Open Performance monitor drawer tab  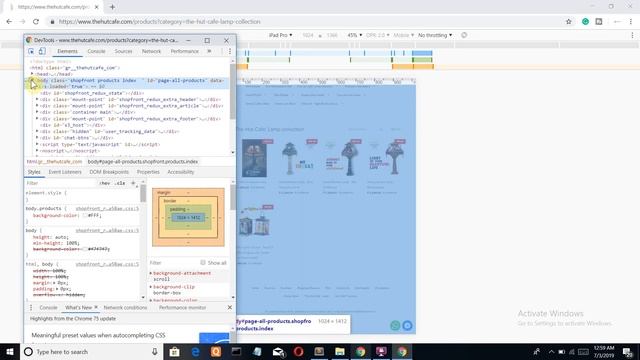(x=182, y=307)
